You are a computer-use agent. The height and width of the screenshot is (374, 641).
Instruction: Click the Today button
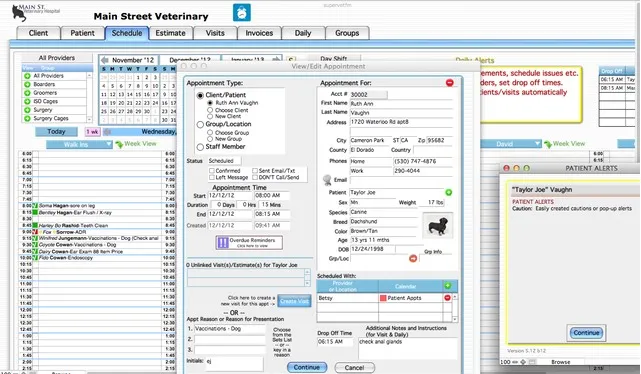[56, 132]
